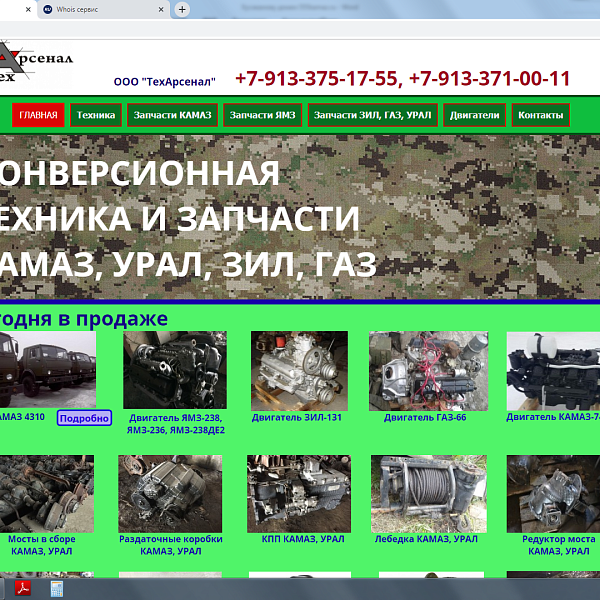
Task: Open Calculator from the taskbar
Action: [57, 589]
